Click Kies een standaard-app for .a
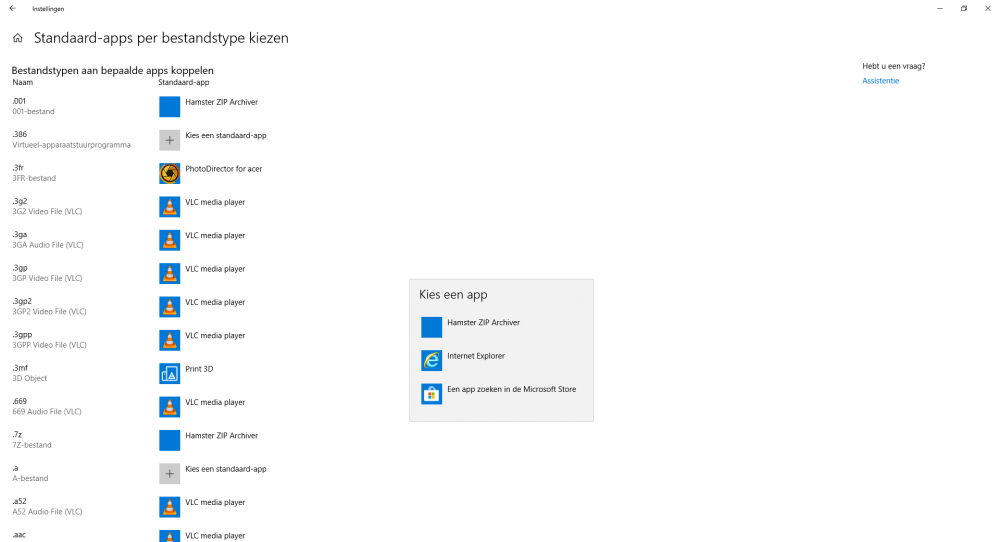 [226, 469]
